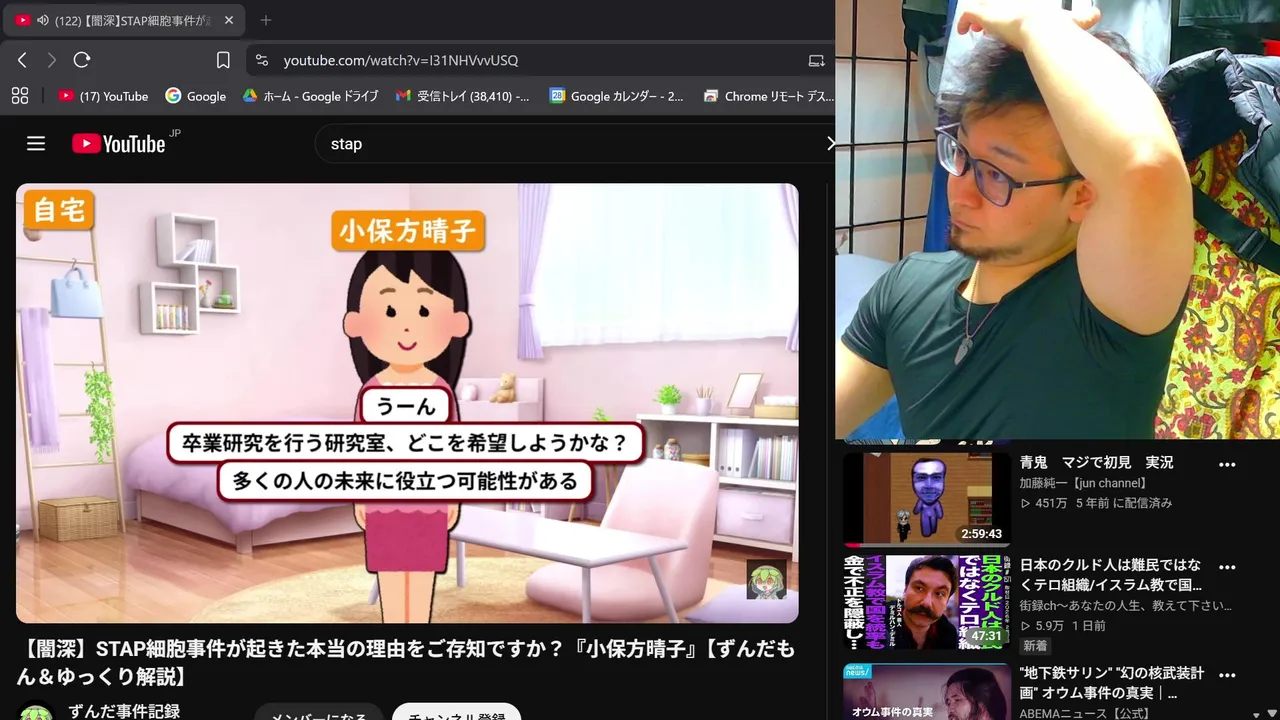Screen dimensions: 1280x720
Task: Open the 受信トレイ Gmail bookmark
Action: tap(463, 96)
